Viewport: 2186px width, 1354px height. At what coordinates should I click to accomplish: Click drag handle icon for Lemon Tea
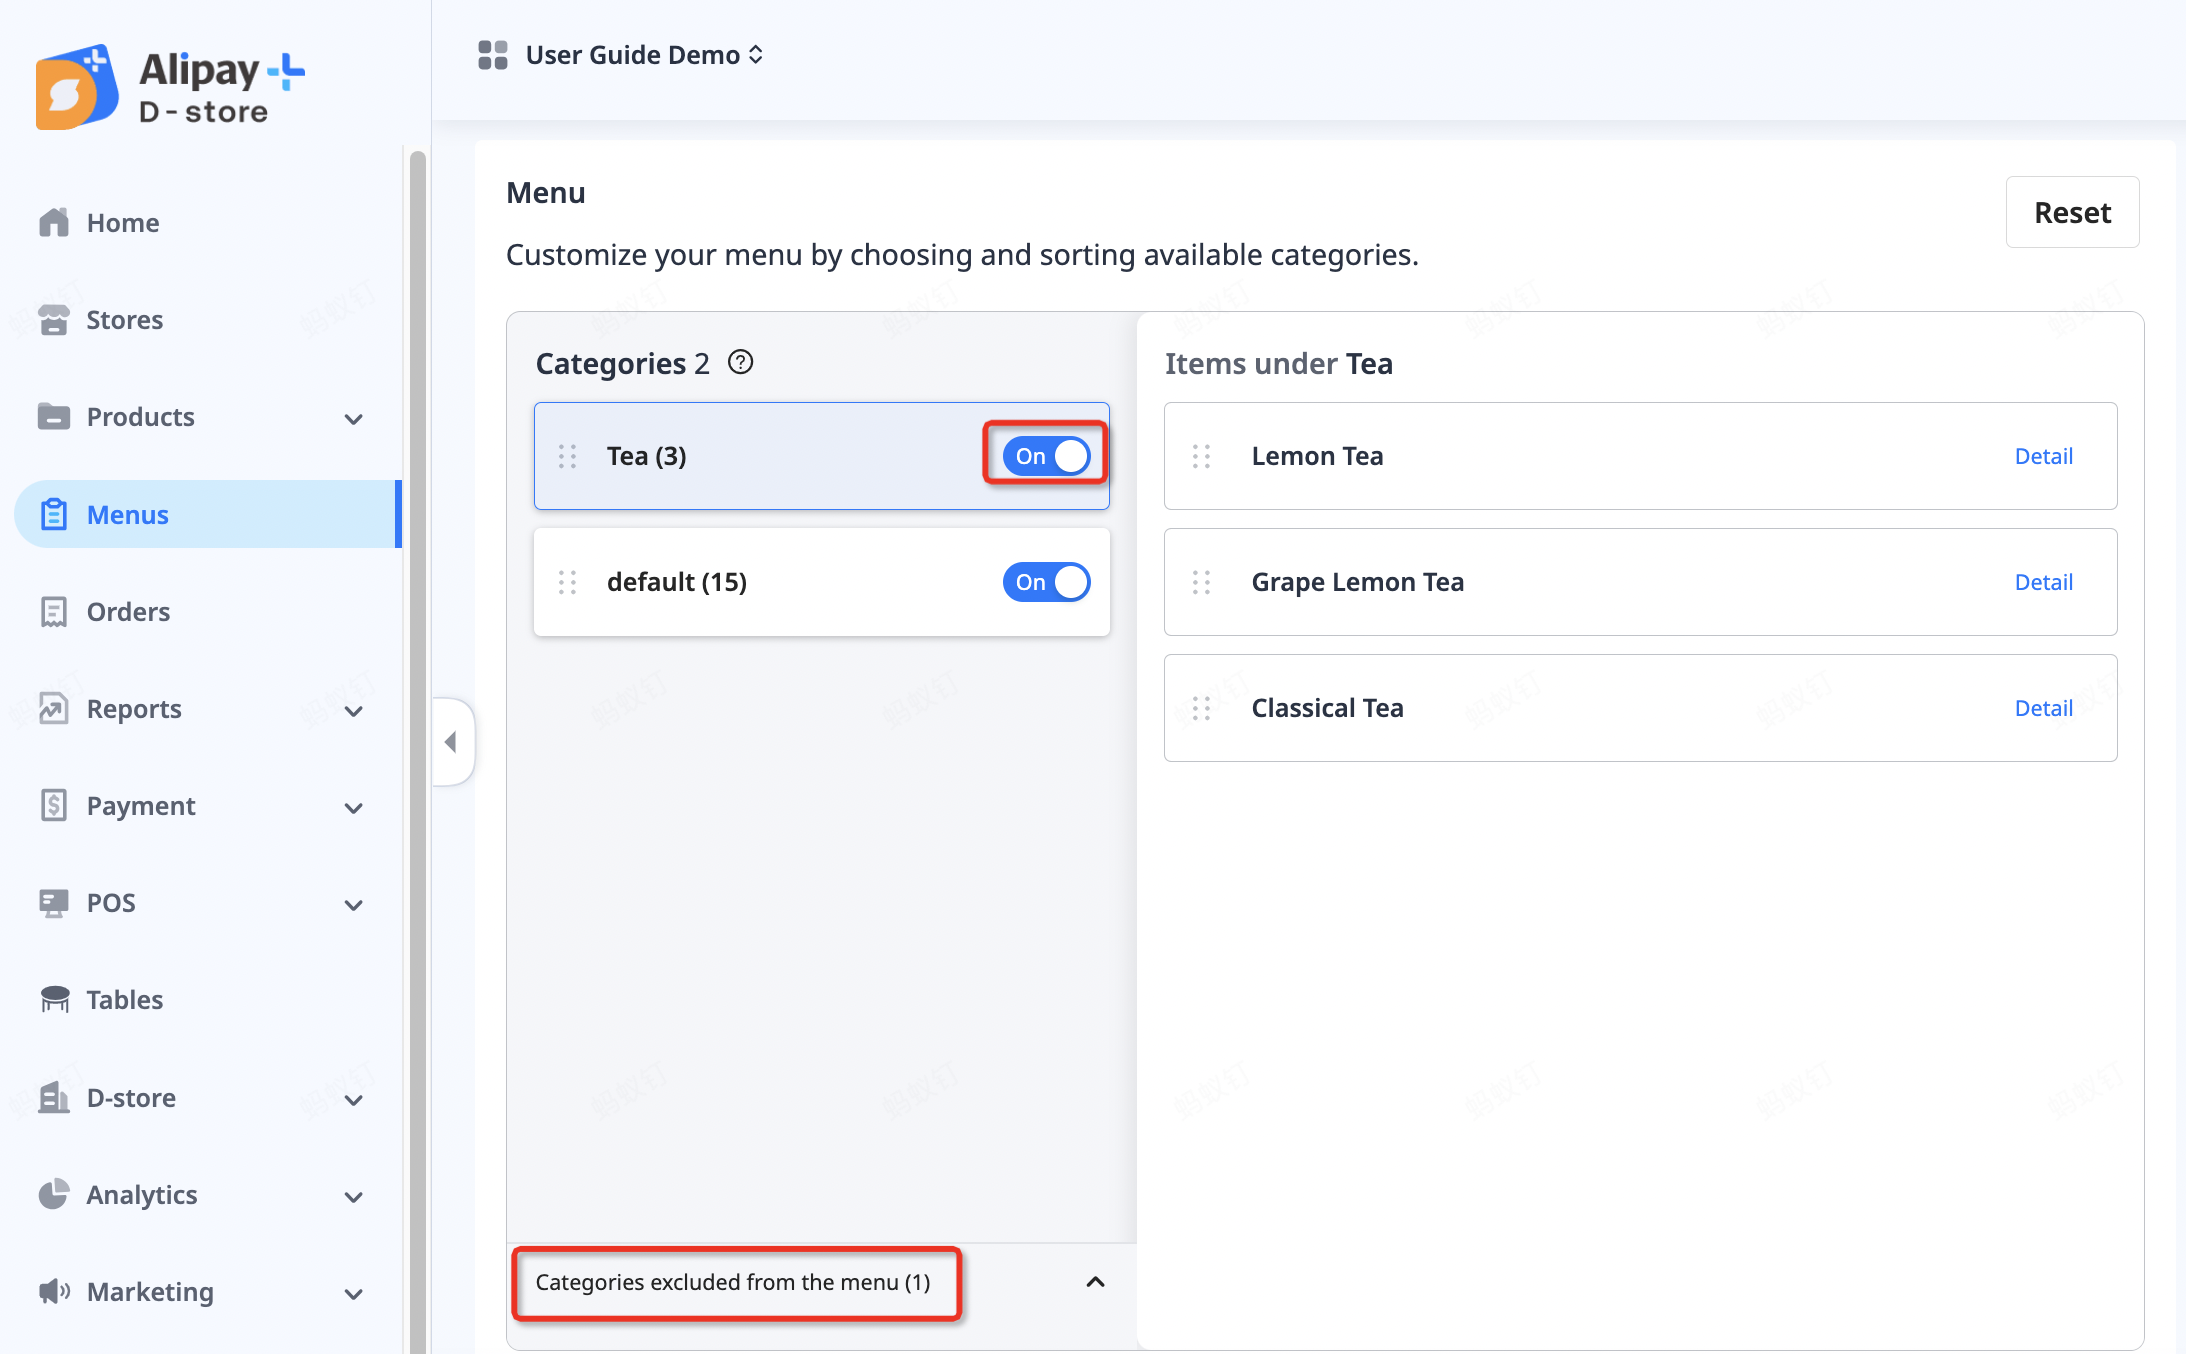pos(1201,456)
